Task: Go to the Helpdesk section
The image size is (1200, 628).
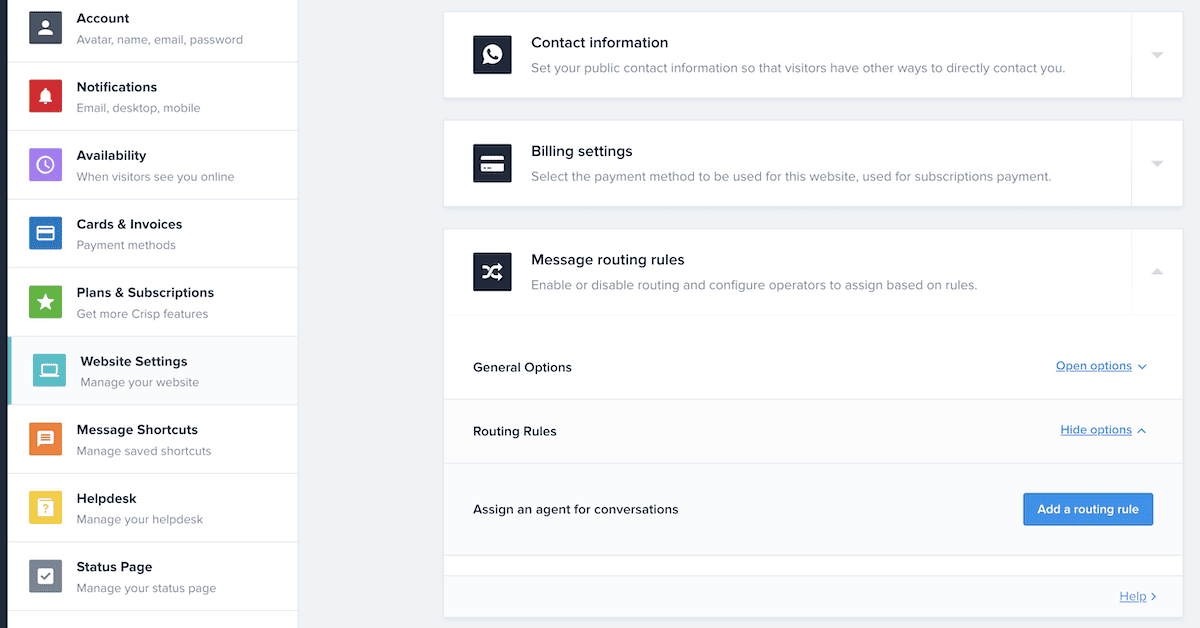Action: click(x=152, y=508)
